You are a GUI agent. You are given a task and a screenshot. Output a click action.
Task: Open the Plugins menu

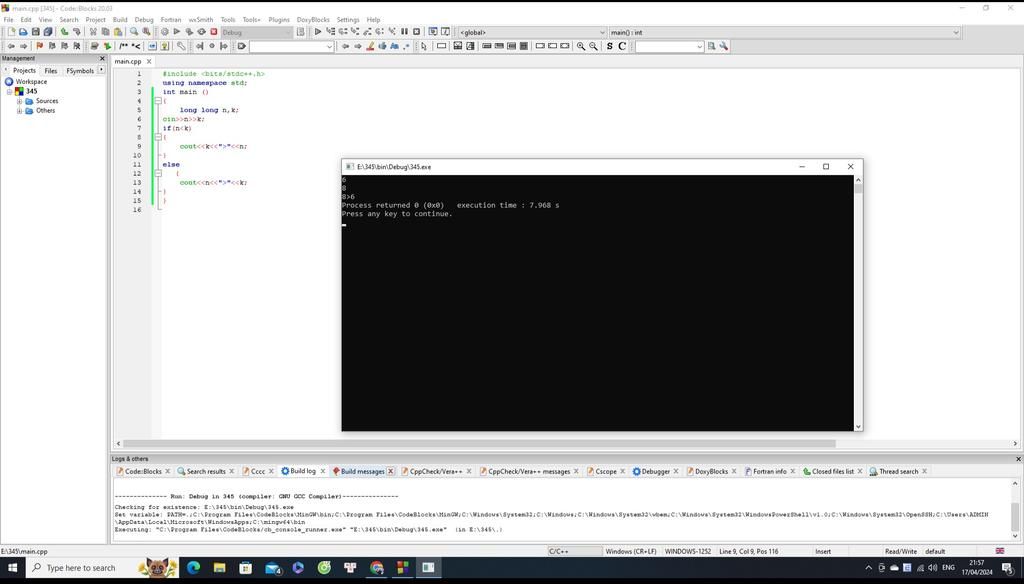click(279, 20)
